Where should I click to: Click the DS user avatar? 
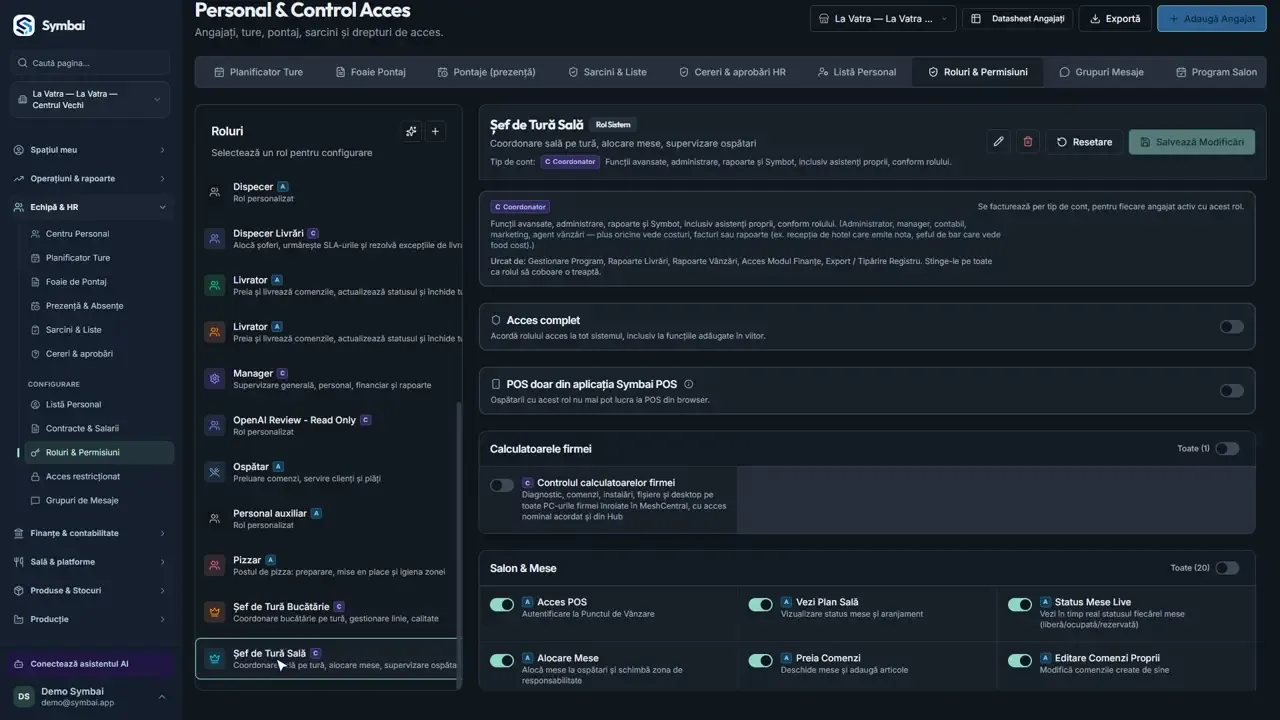(23, 696)
